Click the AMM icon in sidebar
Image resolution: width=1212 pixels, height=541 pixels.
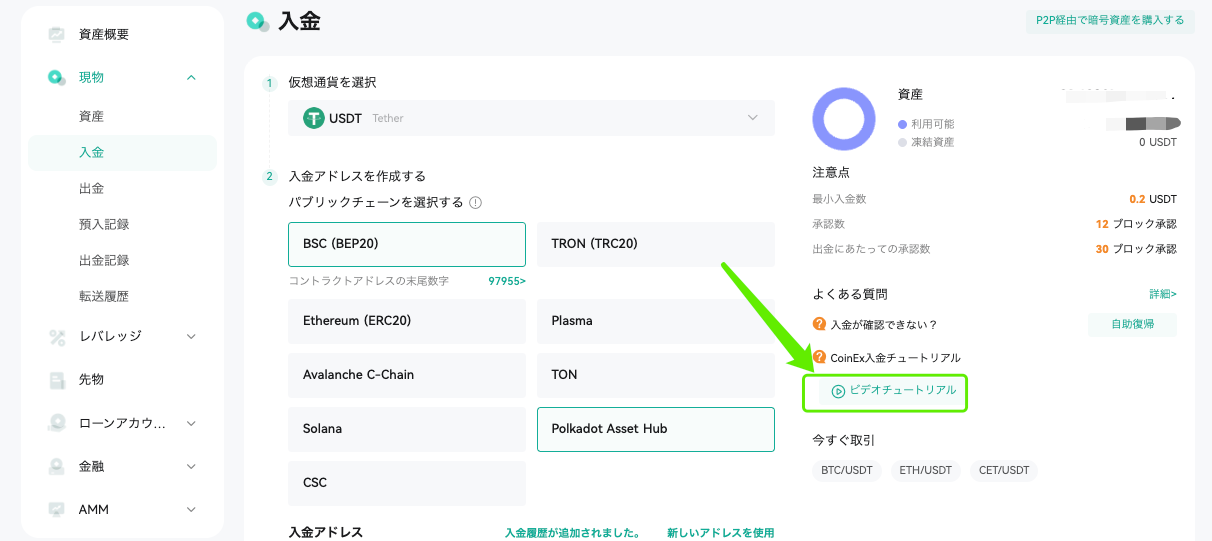coord(57,510)
